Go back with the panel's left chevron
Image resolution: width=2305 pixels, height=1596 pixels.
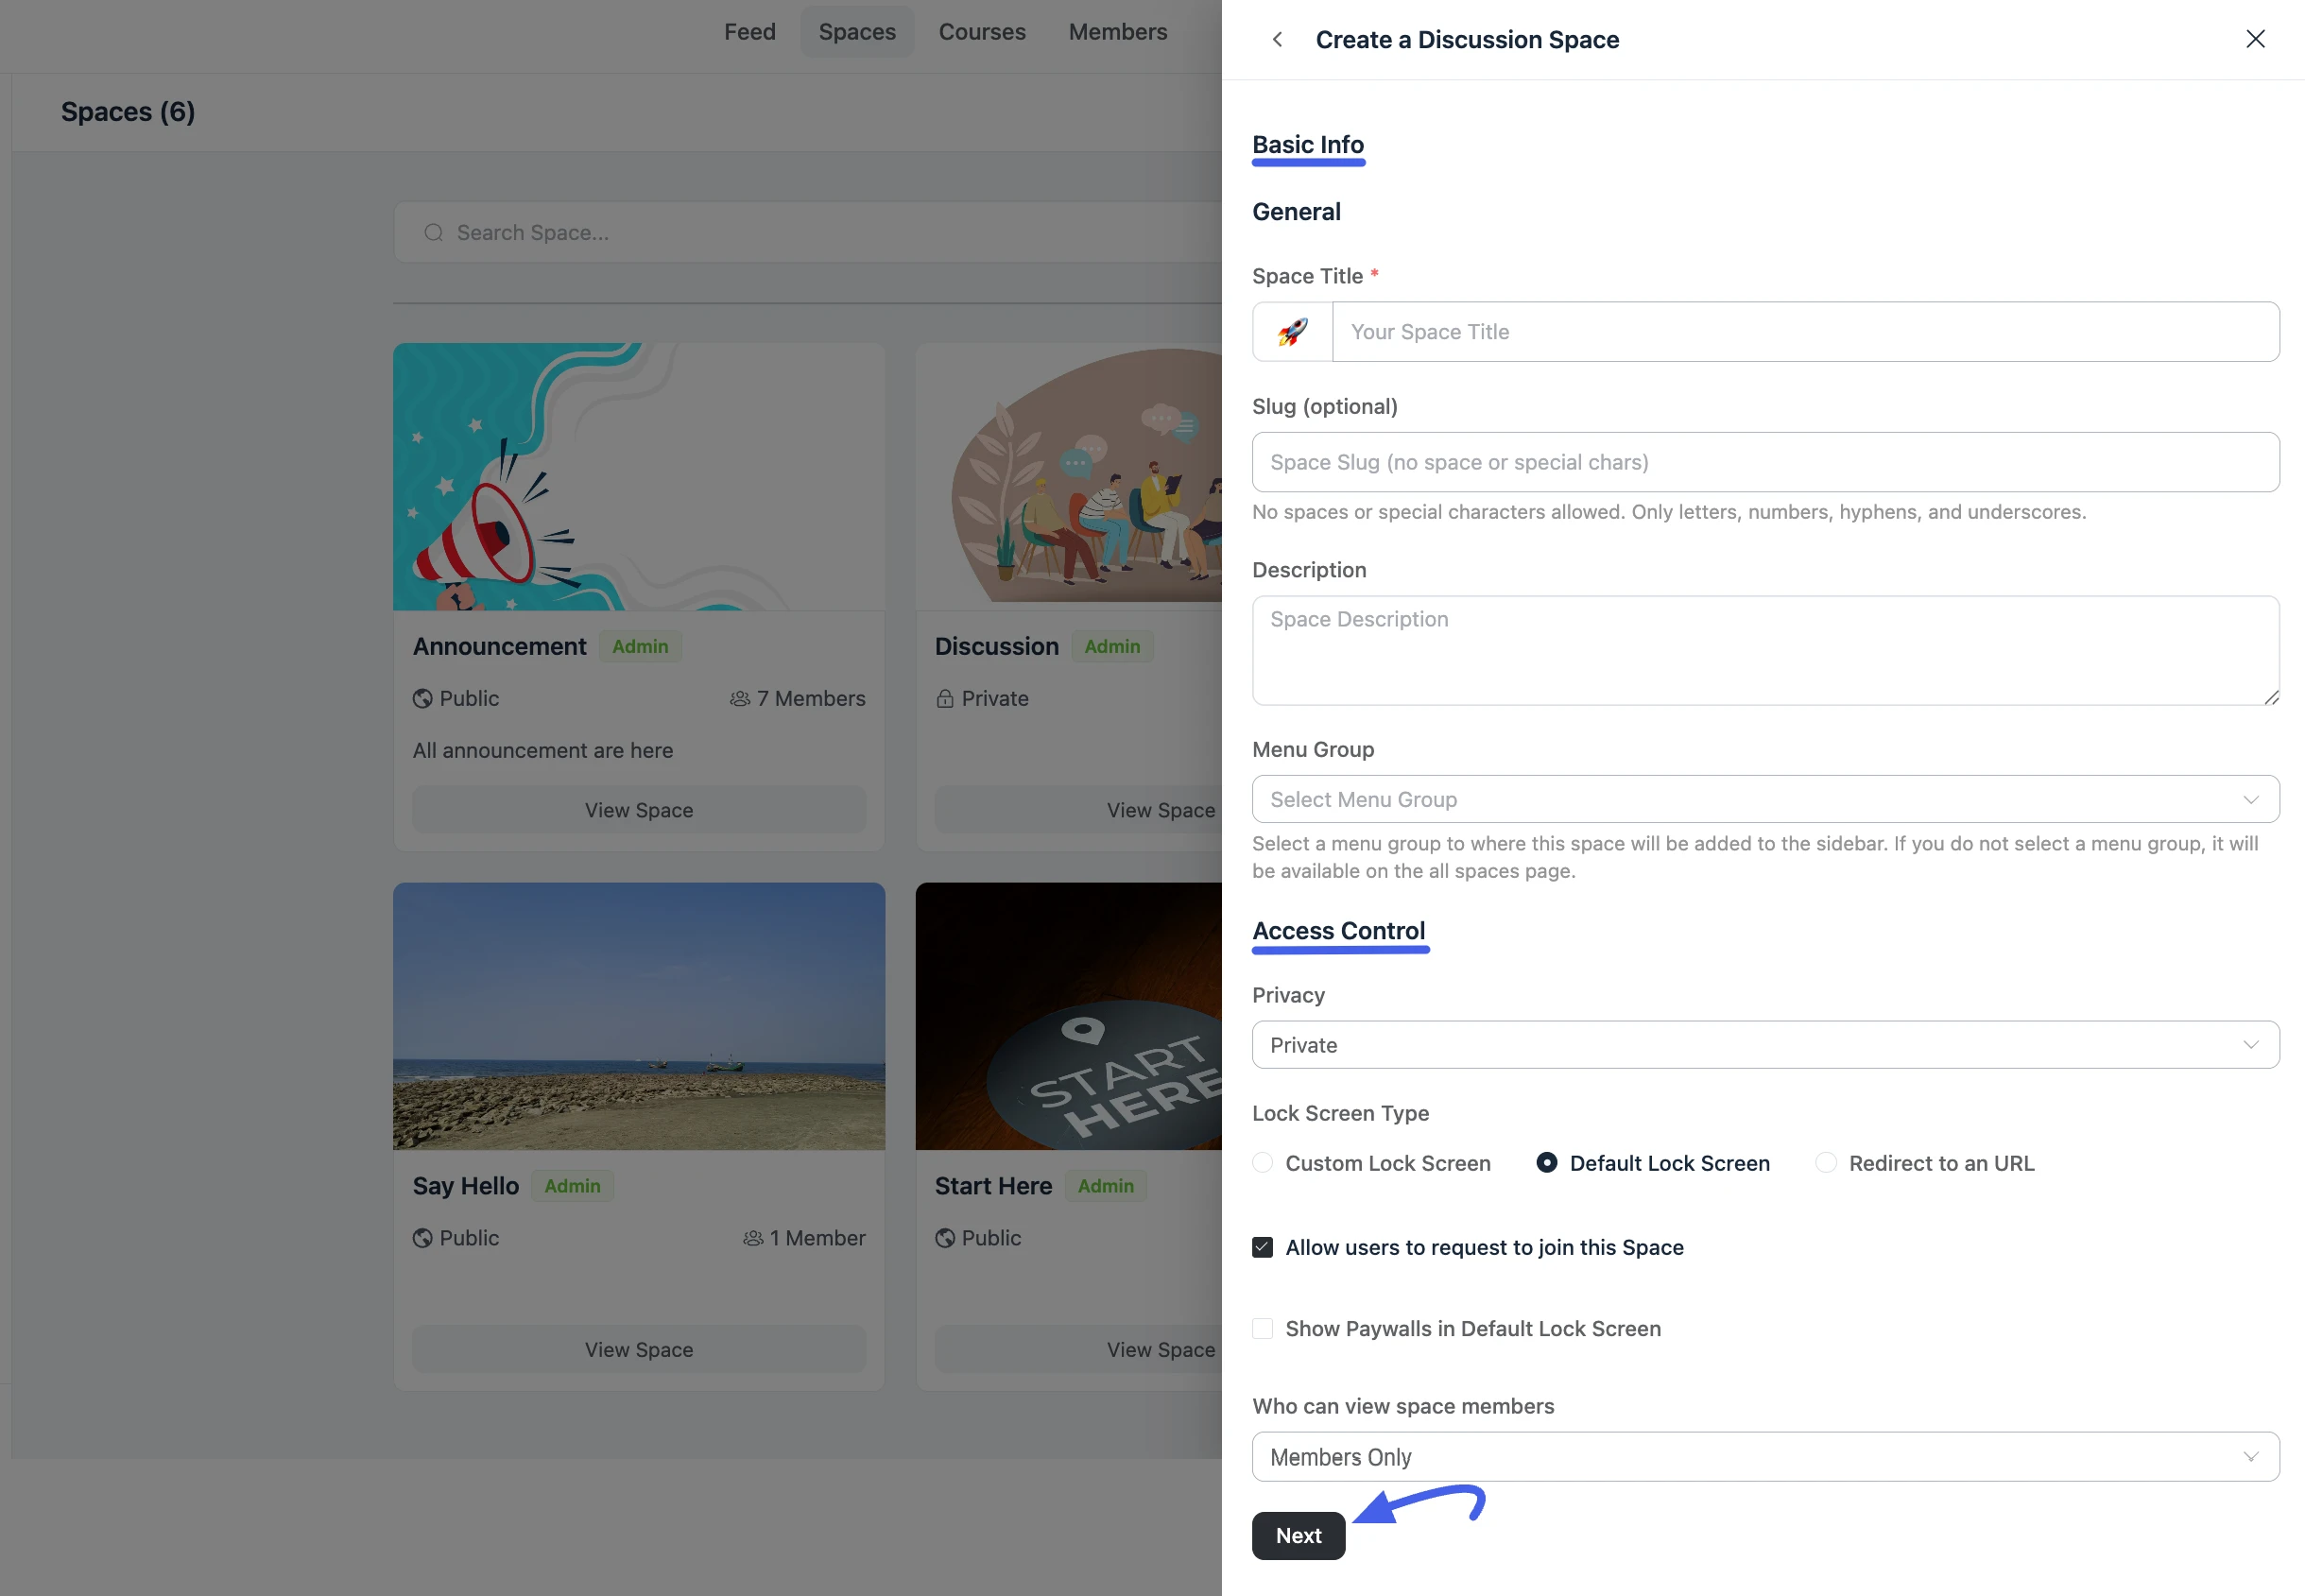[1277, 39]
